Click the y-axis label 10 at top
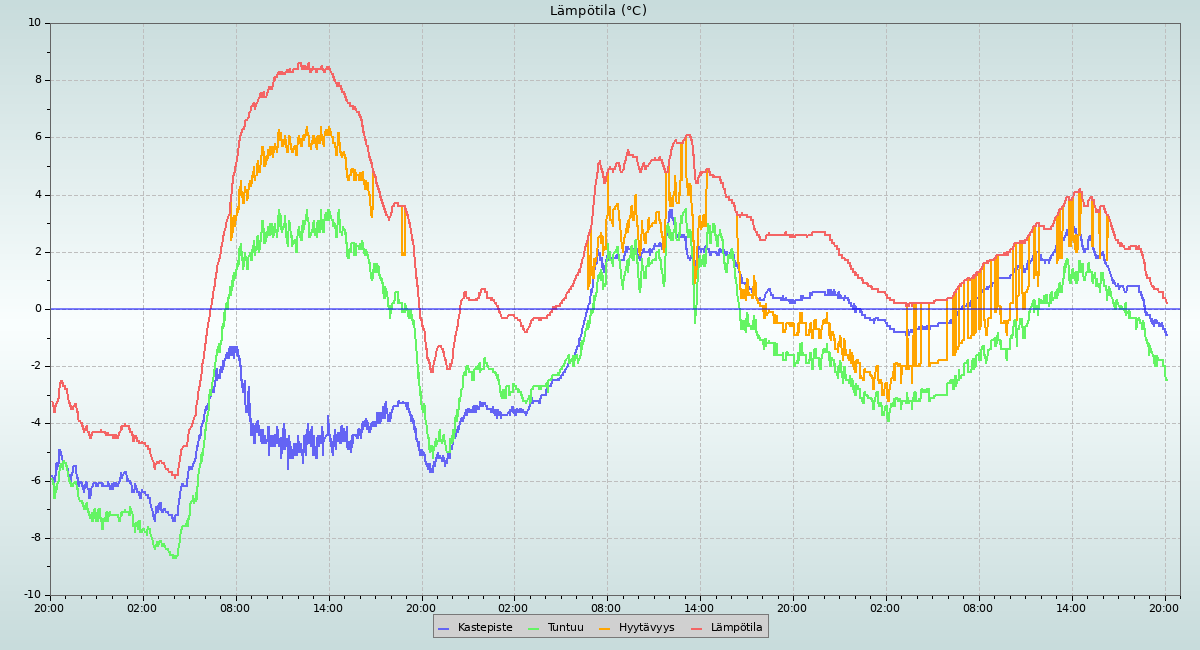The width and height of the screenshot is (1200, 650). pos(34,22)
